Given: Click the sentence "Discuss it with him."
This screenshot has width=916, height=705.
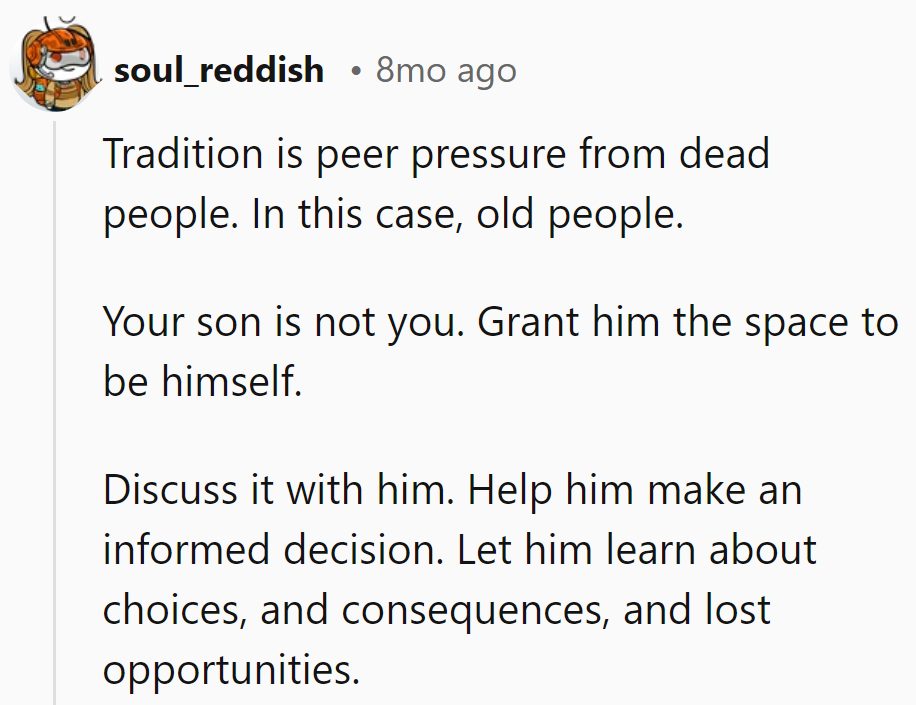Looking at the screenshot, I should (x=280, y=490).
